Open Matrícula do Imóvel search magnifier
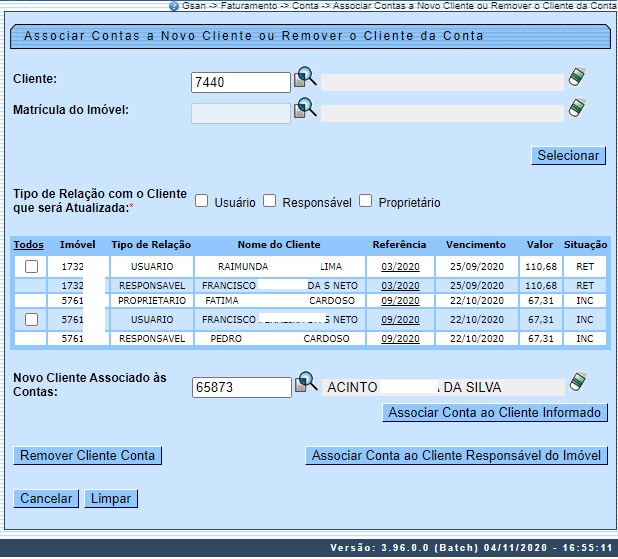The height and width of the screenshot is (559, 618). [304, 109]
